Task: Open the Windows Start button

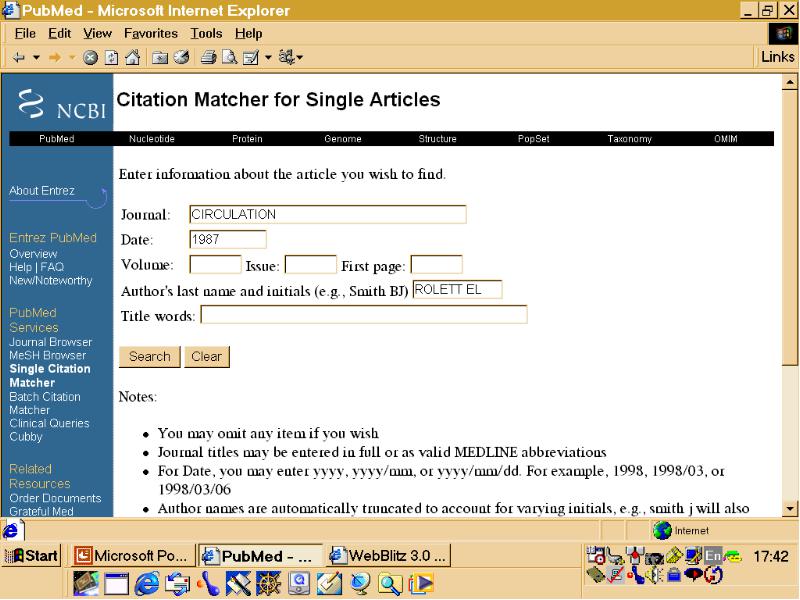Action: pos(32,555)
